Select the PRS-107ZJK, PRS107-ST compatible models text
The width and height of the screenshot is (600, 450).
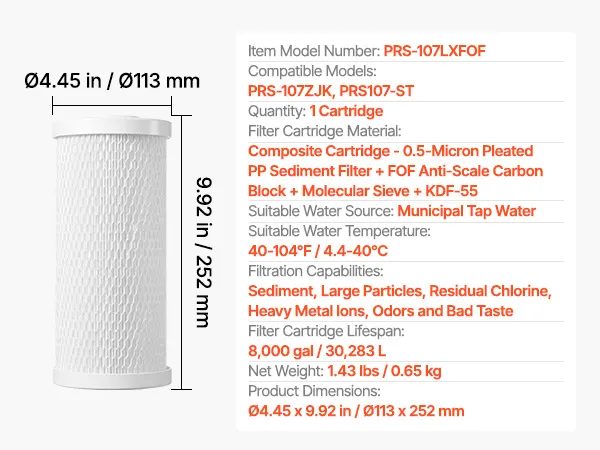pyautogui.click(x=331, y=91)
